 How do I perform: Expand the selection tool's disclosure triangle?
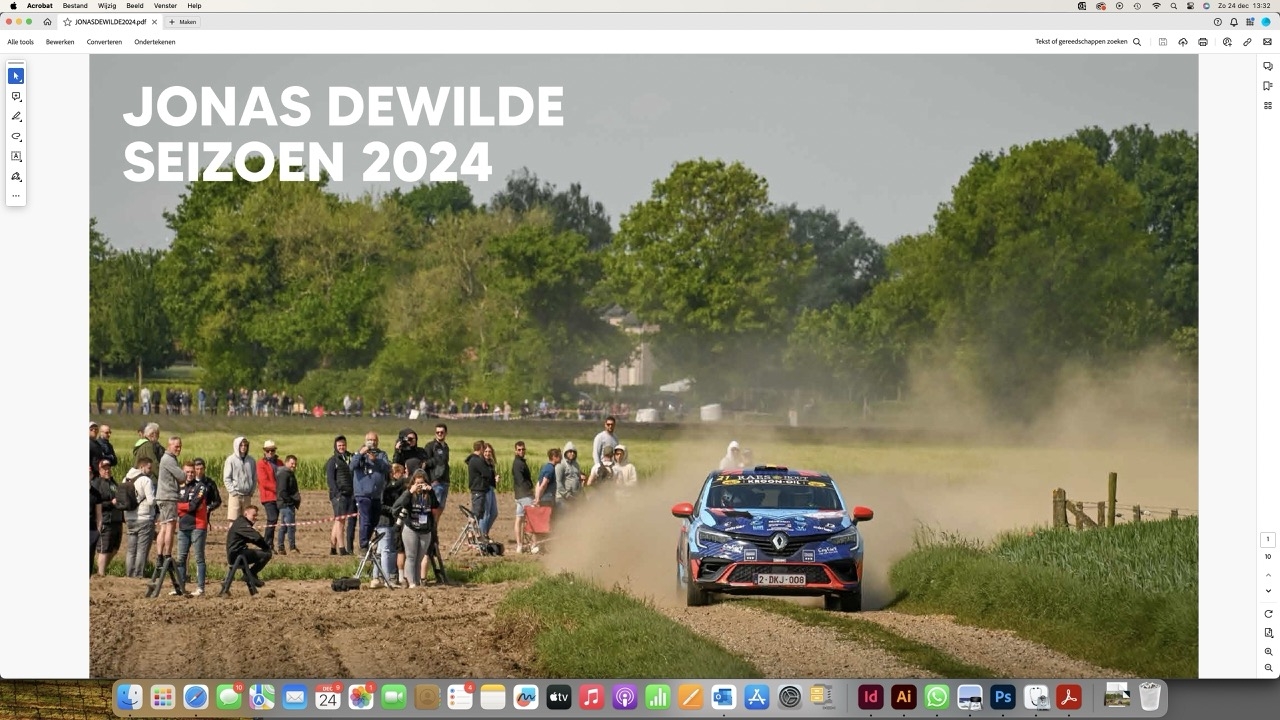(x=21, y=81)
